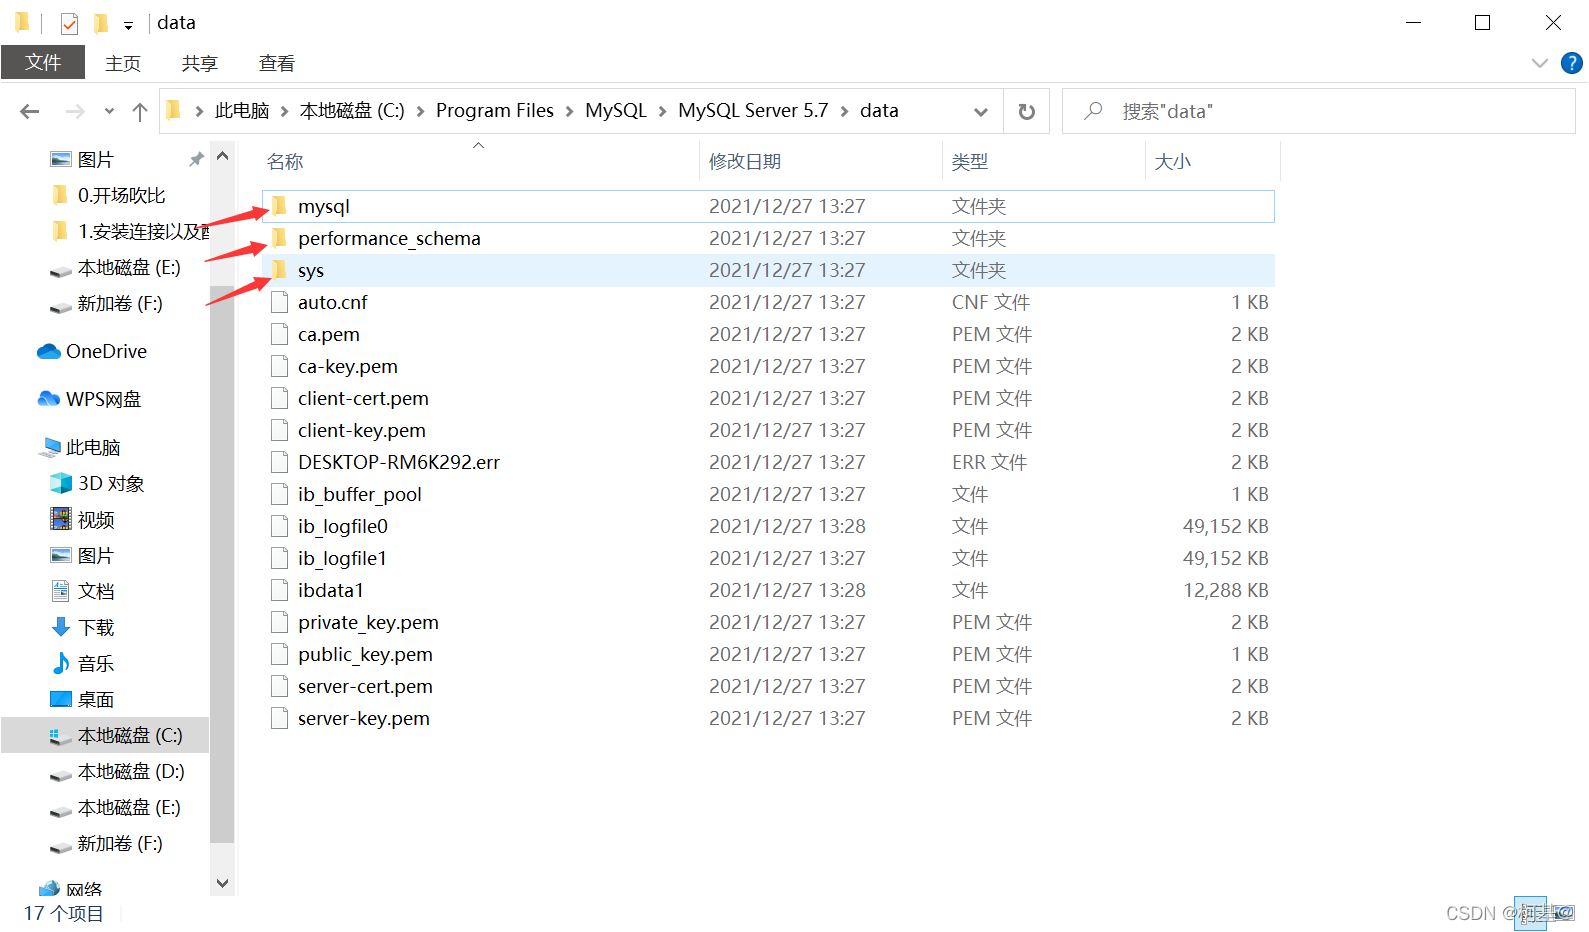
Task: Go up one folder level
Action: point(140,111)
